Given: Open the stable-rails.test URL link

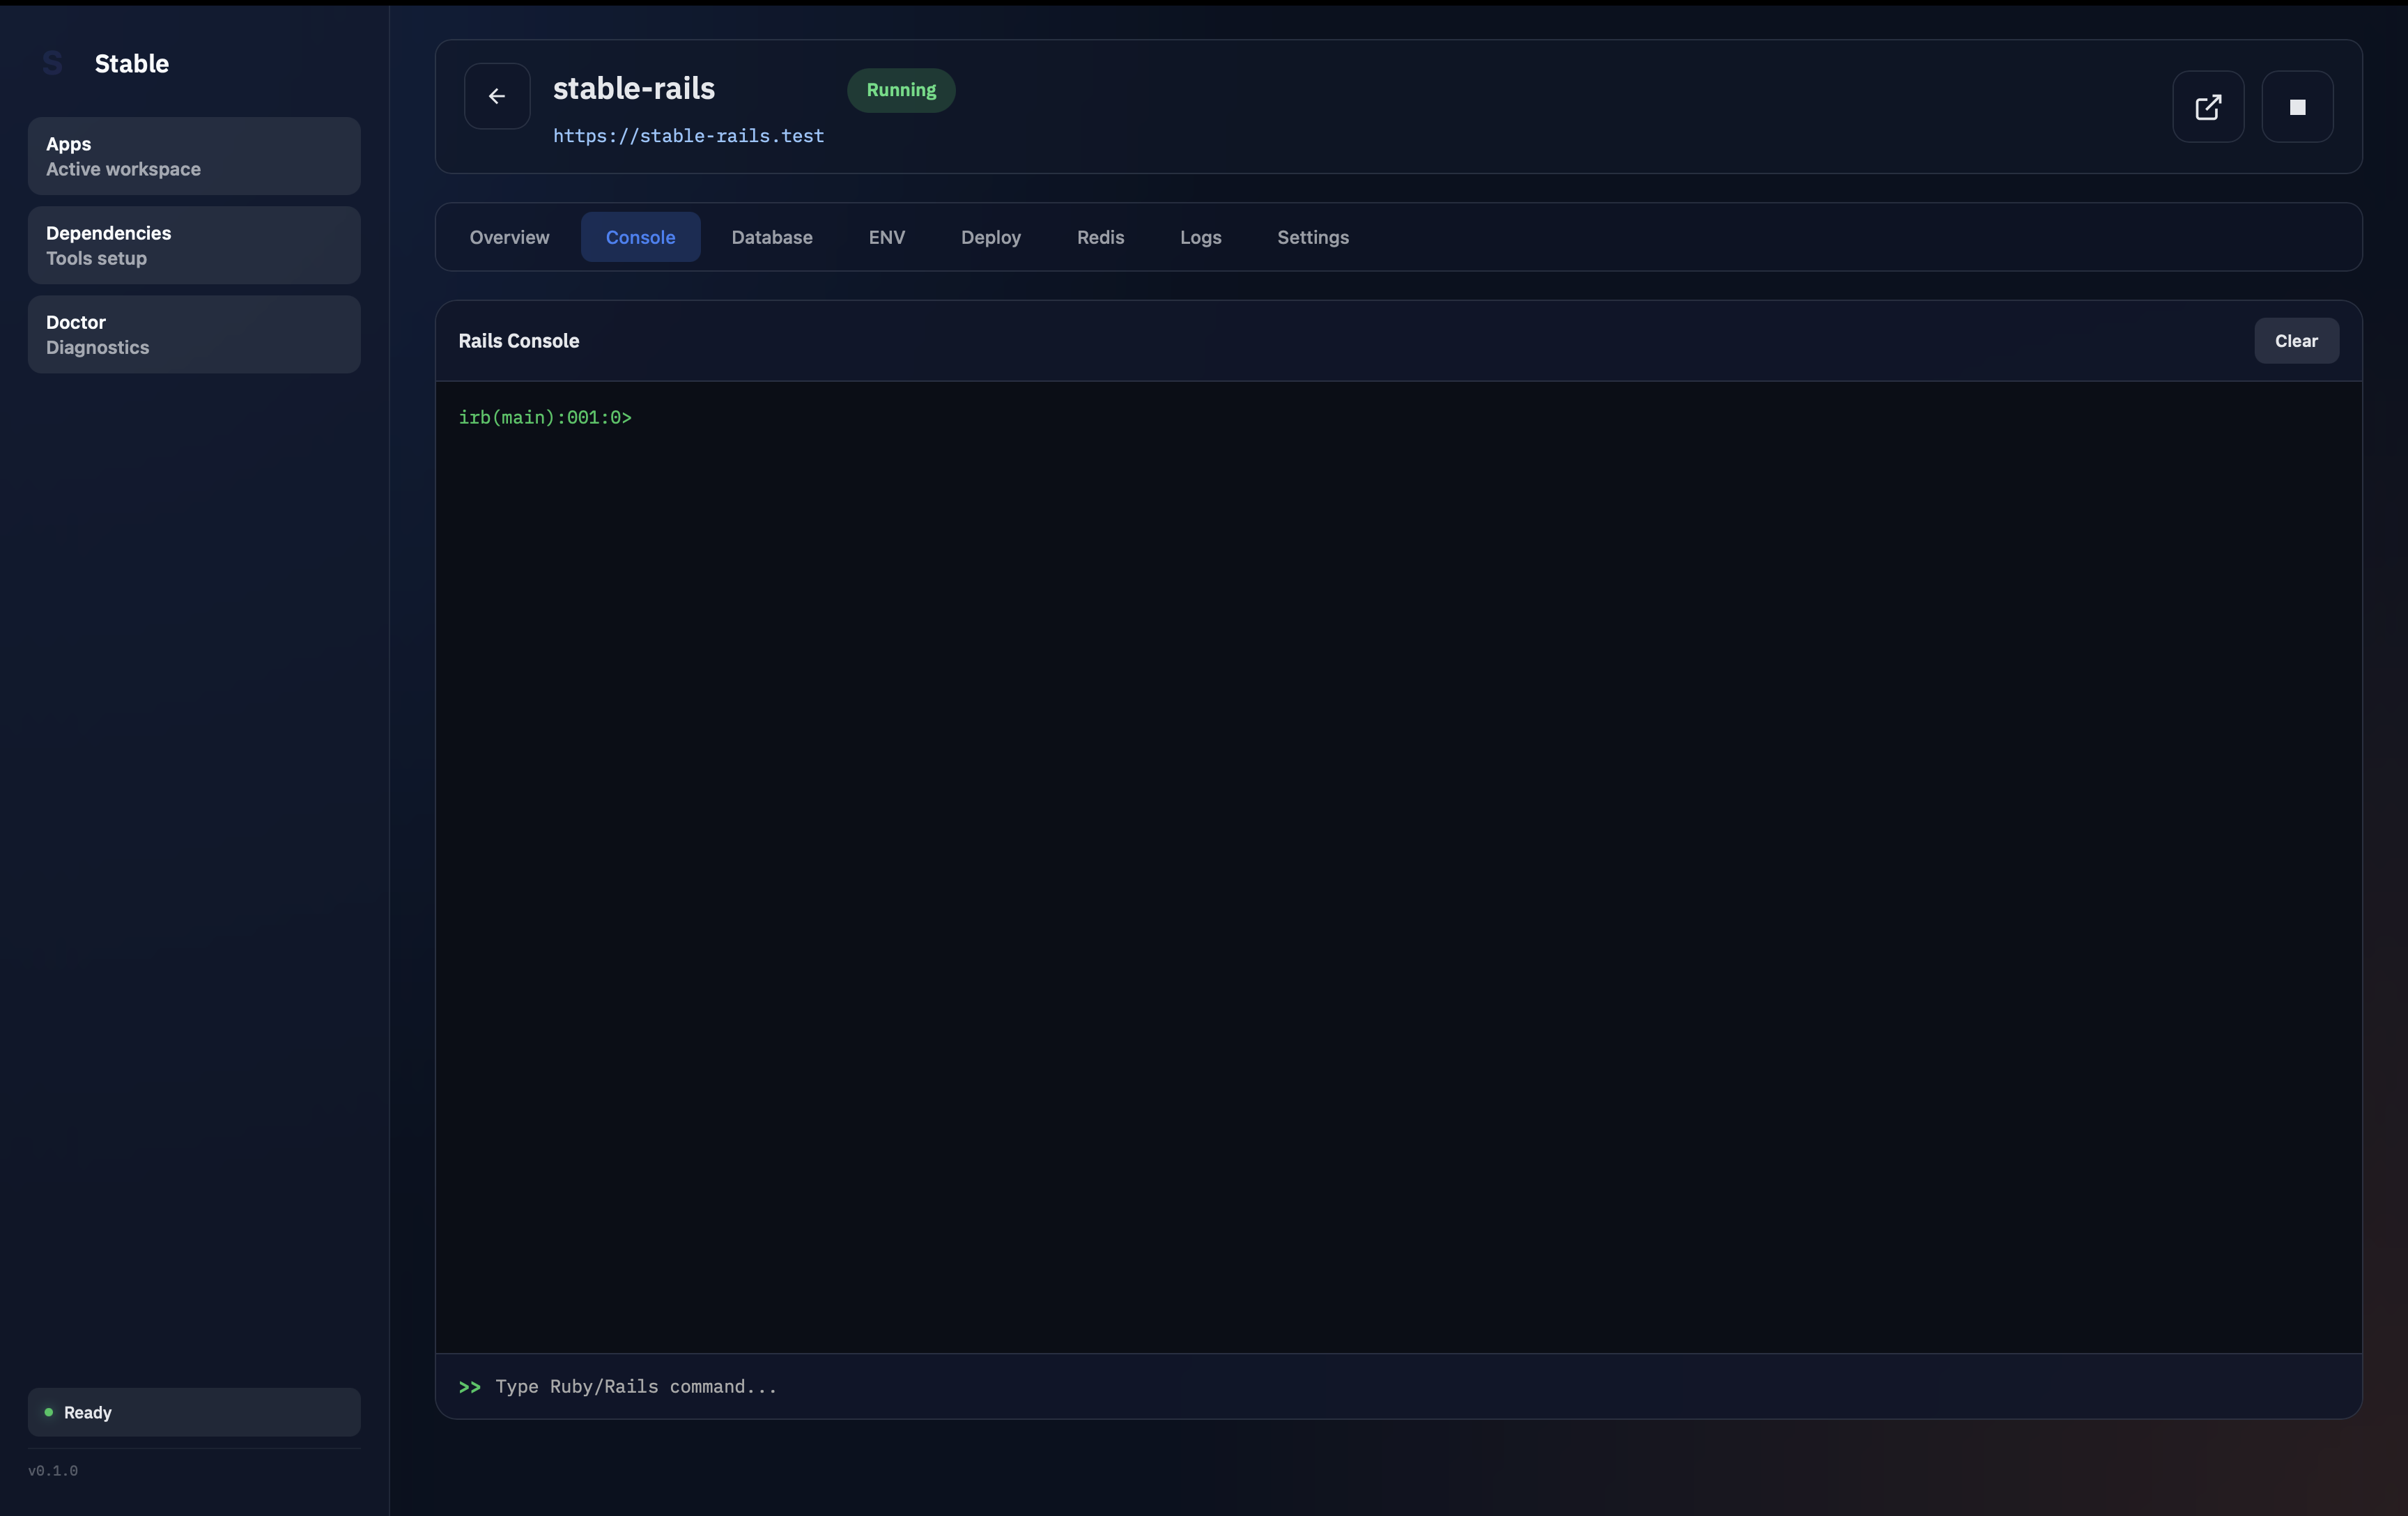Looking at the screenshot, I should [688, 136].
